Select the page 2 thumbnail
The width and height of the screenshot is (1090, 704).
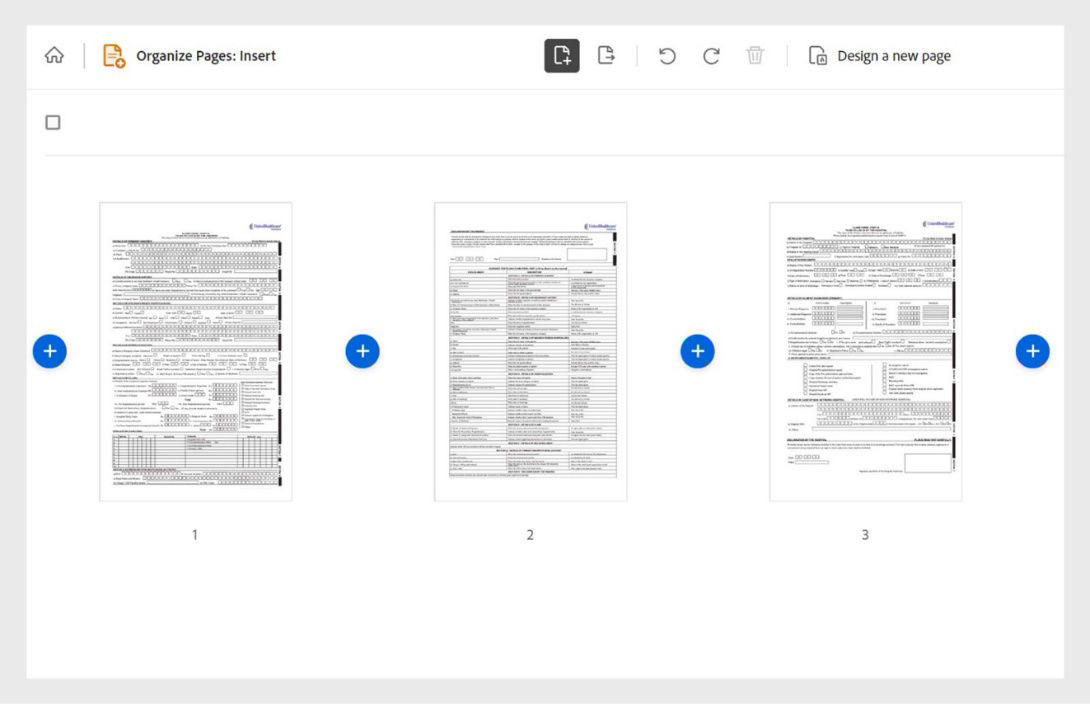pos(530,350)
